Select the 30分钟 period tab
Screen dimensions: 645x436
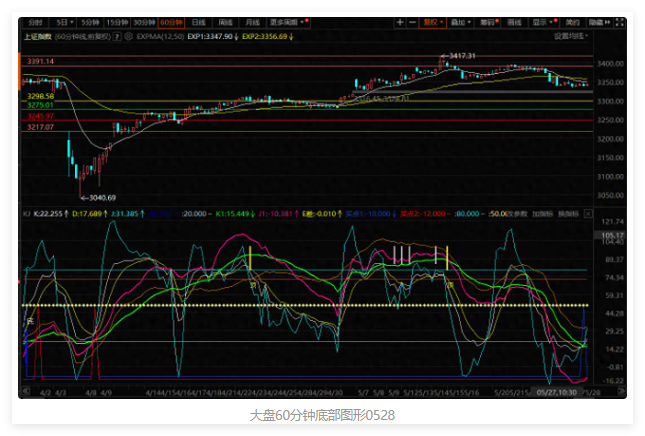144,22
